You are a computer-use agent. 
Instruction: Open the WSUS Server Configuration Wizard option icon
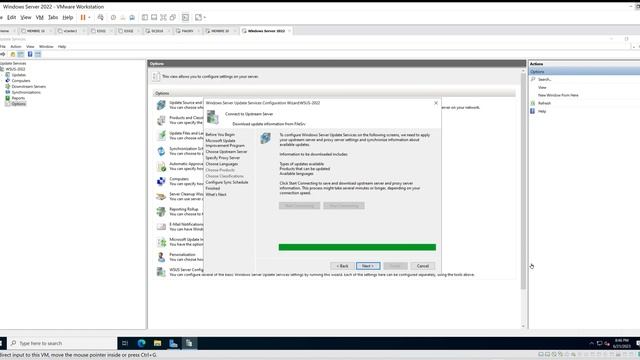click(x=161, y=272)
